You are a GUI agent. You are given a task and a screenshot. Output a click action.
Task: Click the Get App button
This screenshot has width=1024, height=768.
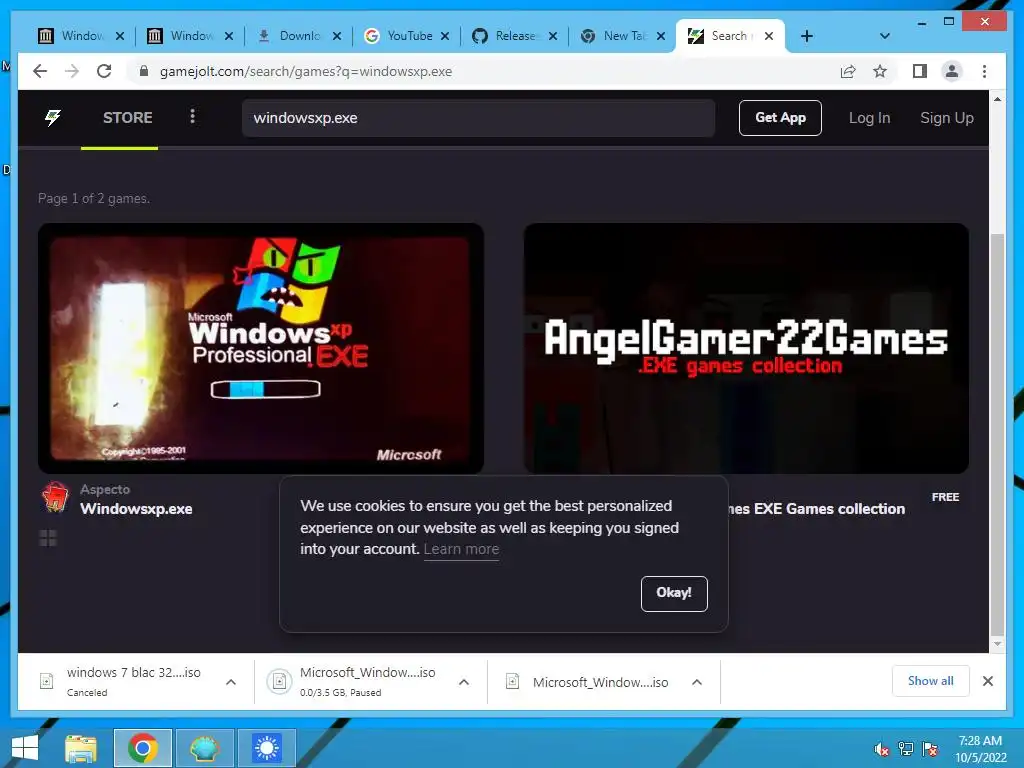[x=780, y=118]
